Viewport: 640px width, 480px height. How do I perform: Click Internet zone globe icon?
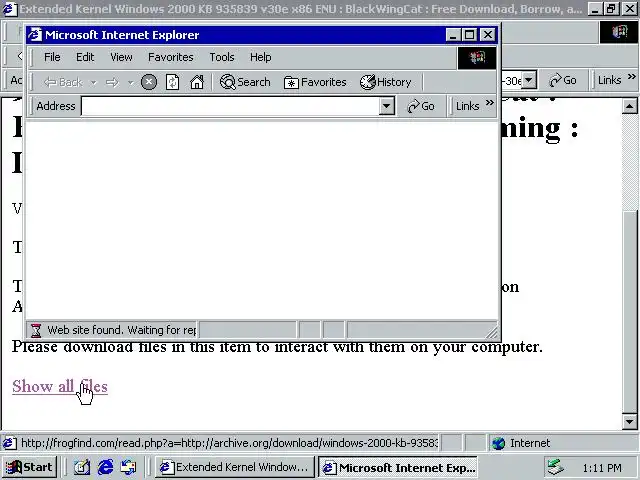click(x=498, y=443)
